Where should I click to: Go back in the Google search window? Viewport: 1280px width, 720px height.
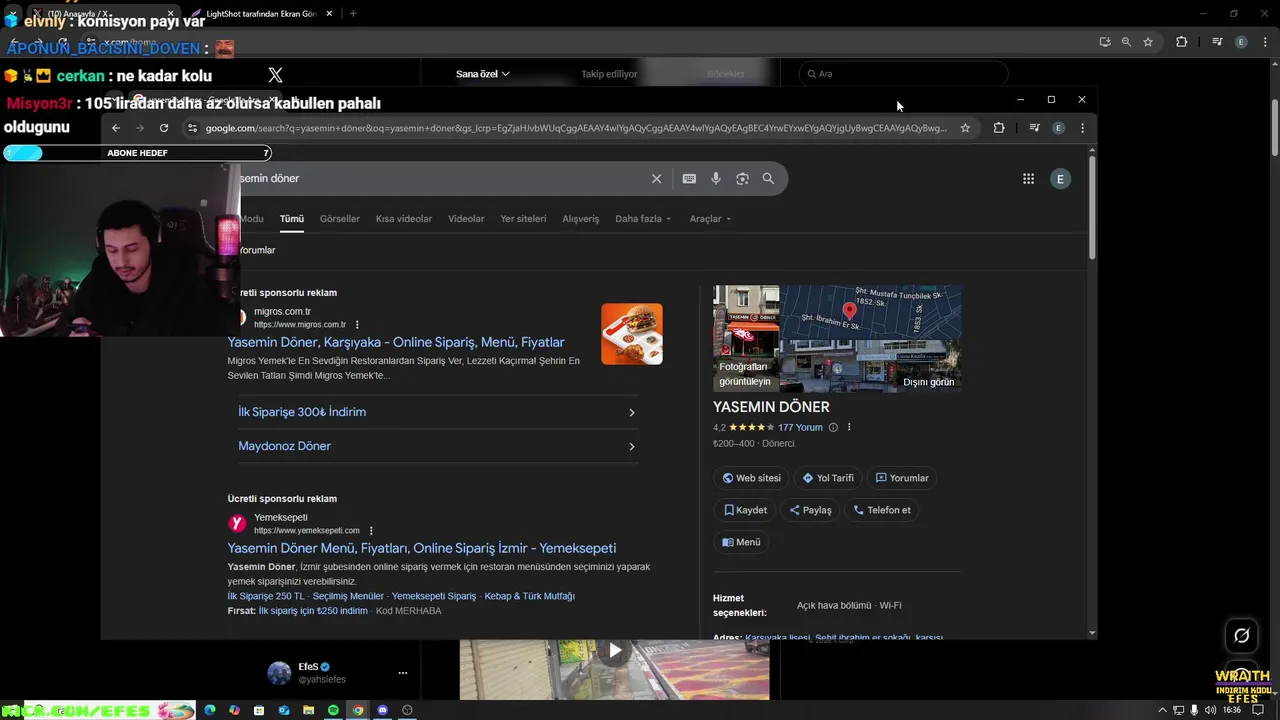[116, 128]
